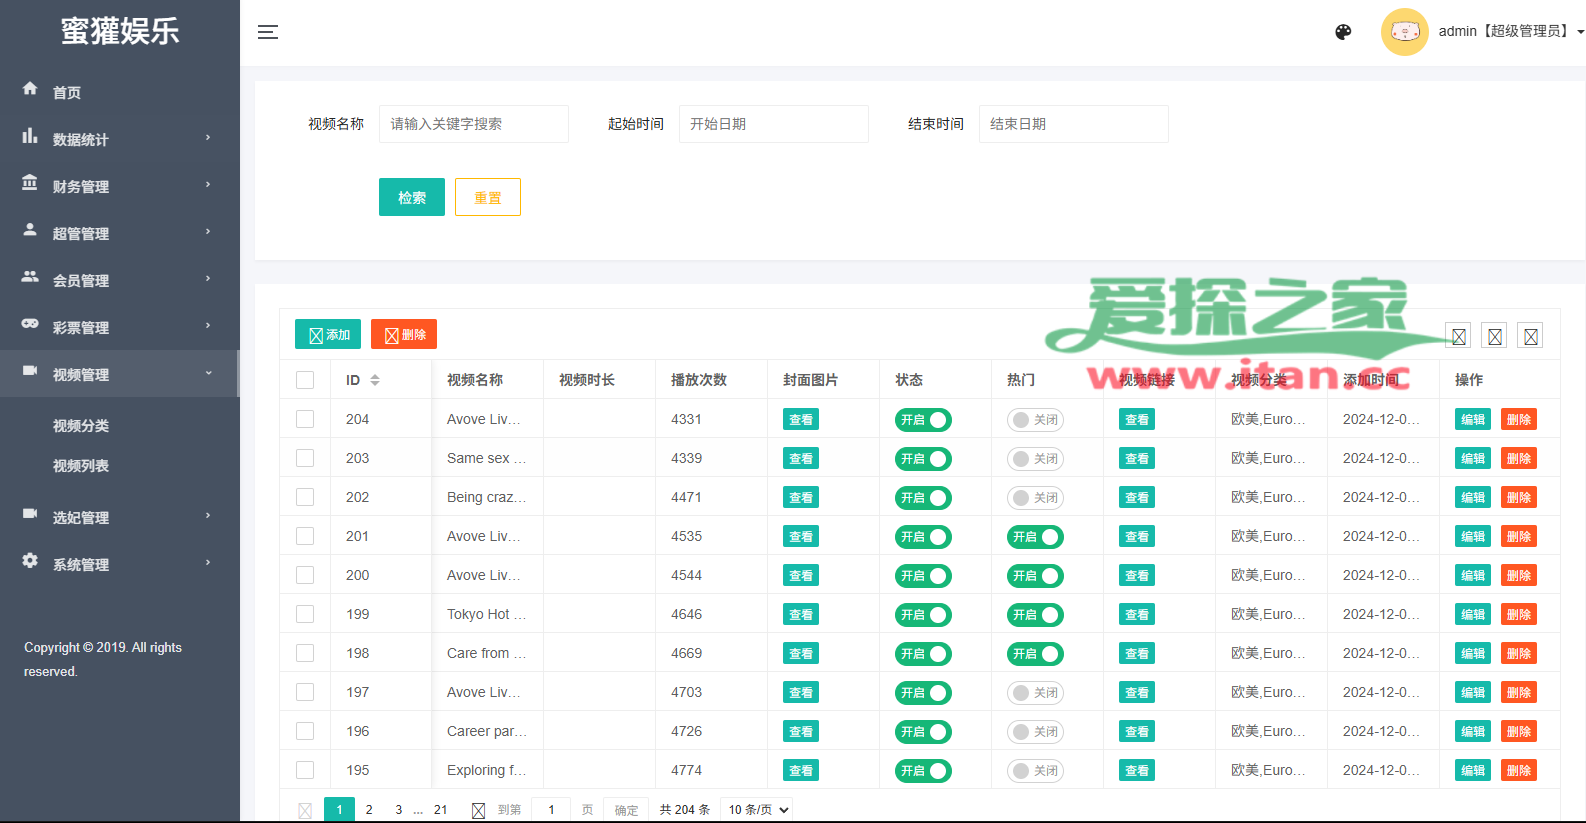Open the theme palette icon
Image resolution: width=1586 pixels, height=823 pixels.
pos(1343,32)
